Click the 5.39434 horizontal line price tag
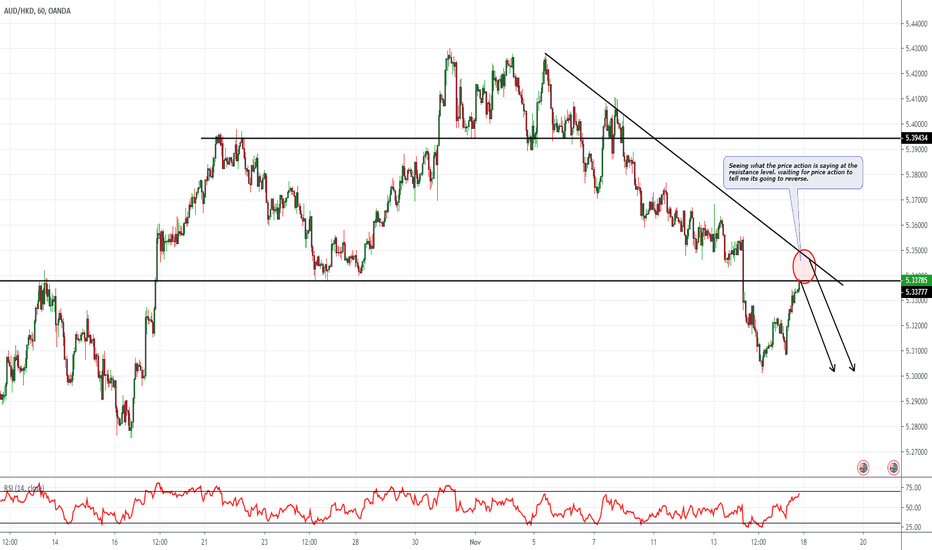Image resolution: width=932 pixels, height=550 pixels. [x=916, y=138]
